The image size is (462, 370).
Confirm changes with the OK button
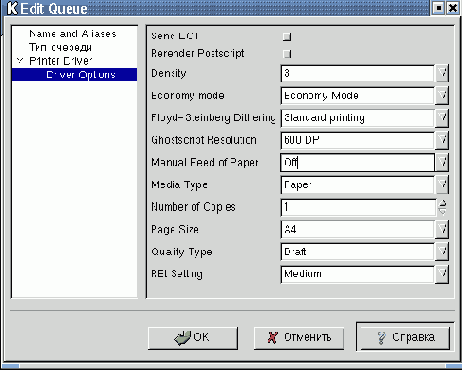click(193, 338)
